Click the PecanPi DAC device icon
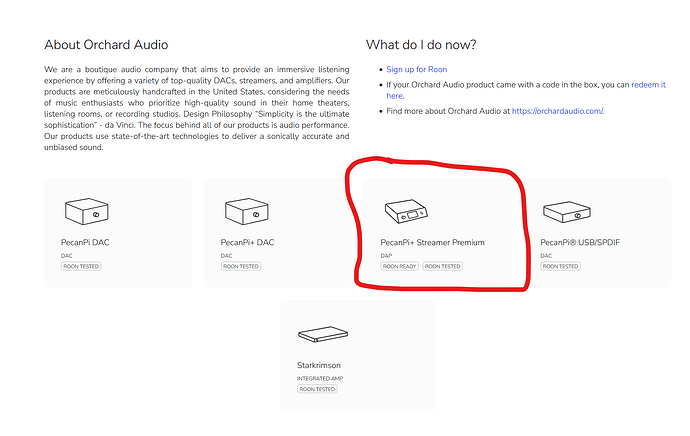Viewport: 690px width, 436px height. point(83,211)
